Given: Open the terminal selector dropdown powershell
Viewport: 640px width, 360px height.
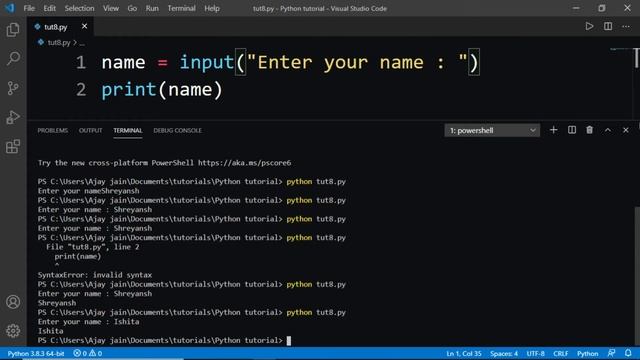Looking at the screenshot, I should [492, 131].
